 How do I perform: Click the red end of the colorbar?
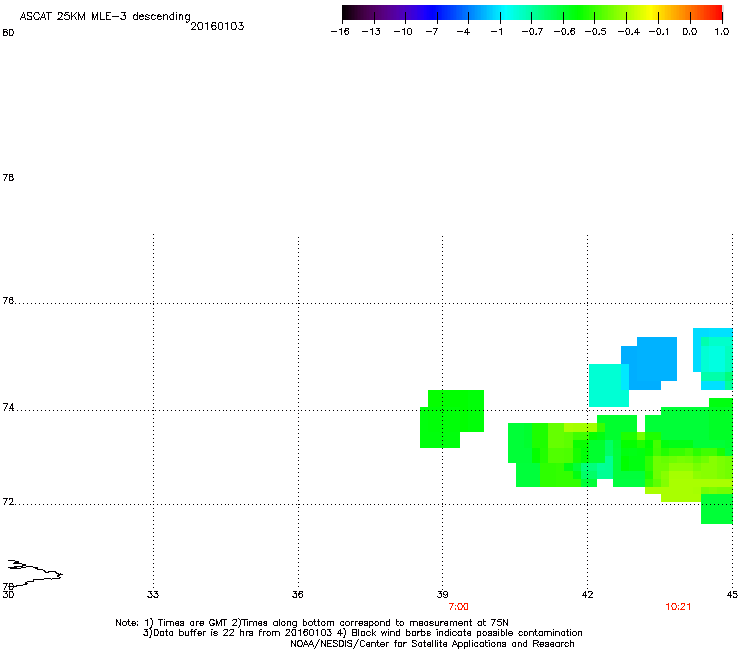(713, 12)
